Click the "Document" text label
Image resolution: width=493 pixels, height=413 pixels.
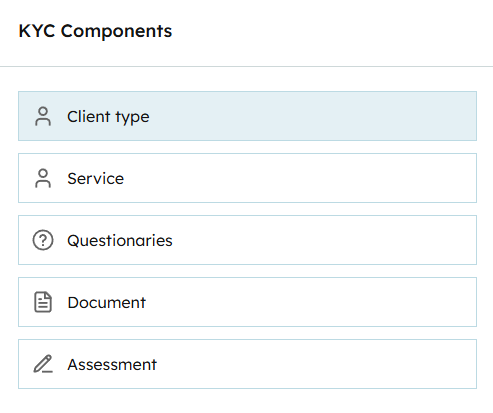tap(107, 302)
